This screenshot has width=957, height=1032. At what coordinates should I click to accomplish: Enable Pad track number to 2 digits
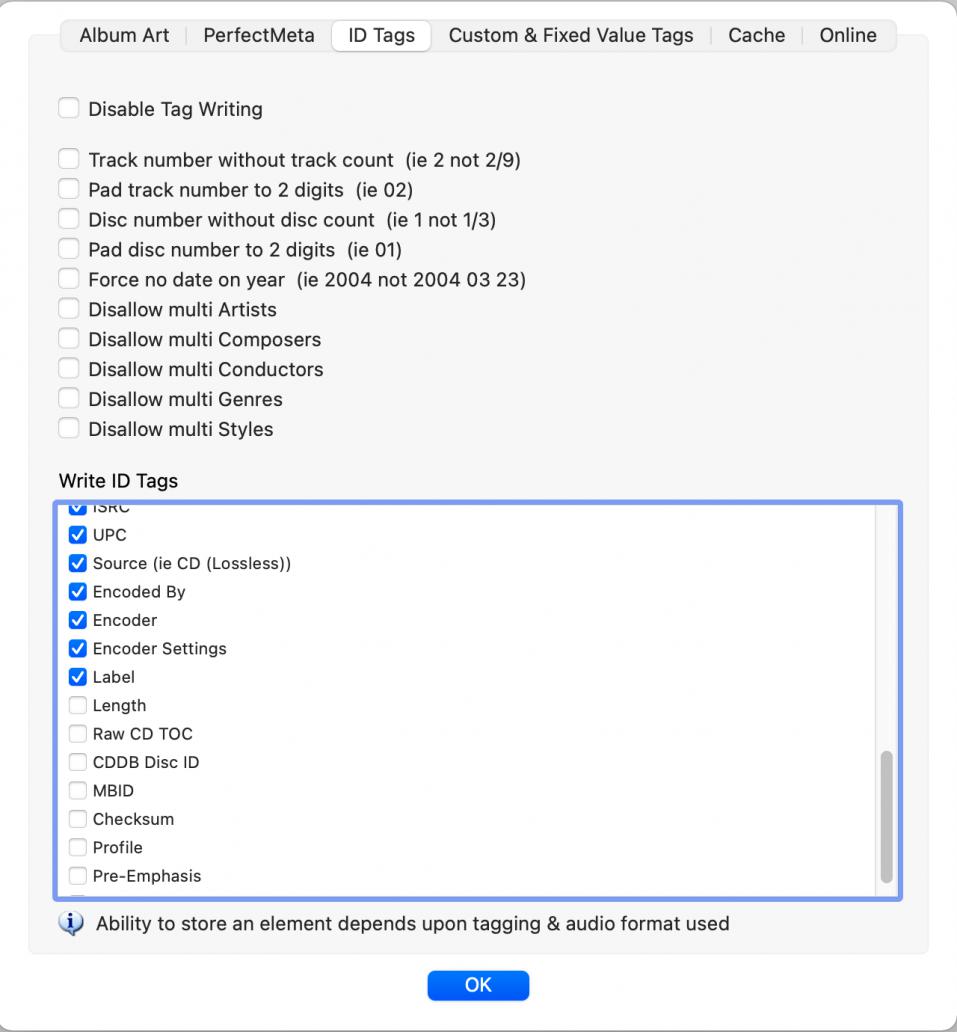68,190
